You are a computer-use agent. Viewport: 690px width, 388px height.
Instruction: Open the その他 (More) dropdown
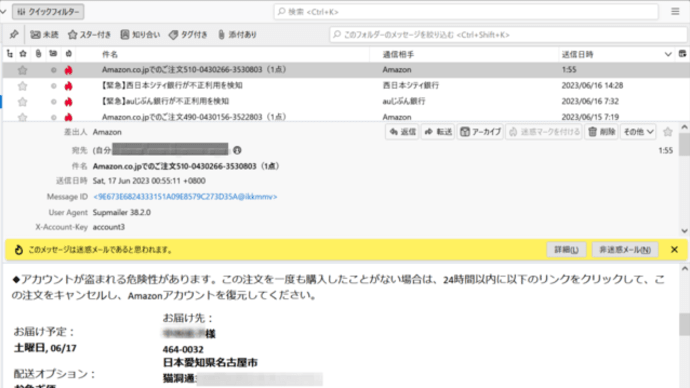point(639,132)
